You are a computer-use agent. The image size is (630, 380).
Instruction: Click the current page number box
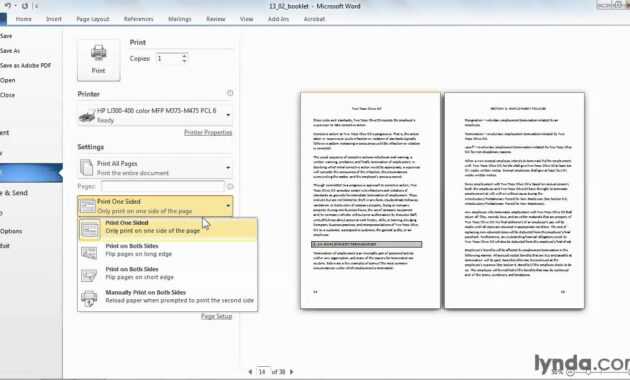click(262, 372)
